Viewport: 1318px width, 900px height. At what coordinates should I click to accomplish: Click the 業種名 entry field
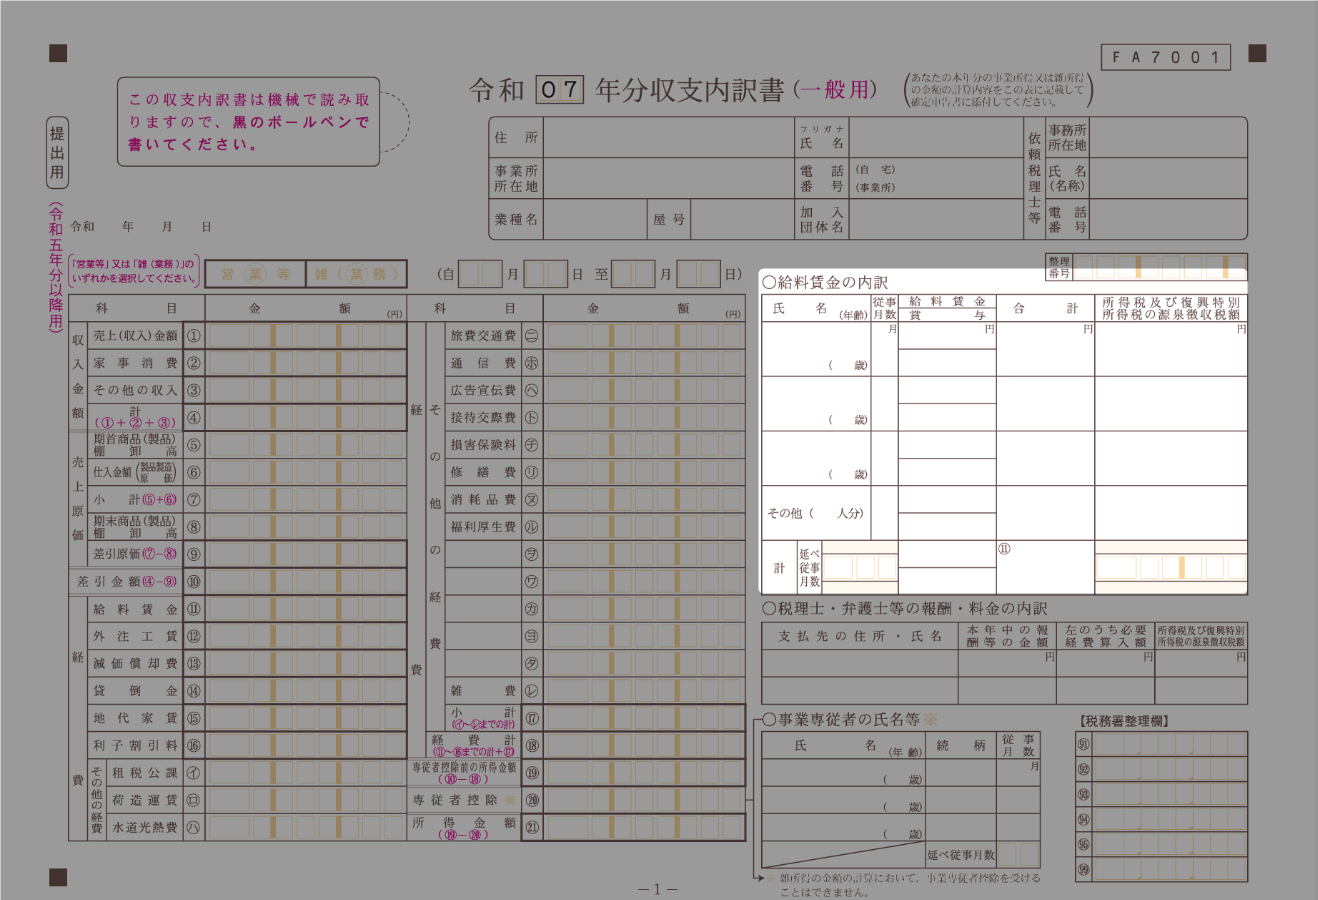594,219
